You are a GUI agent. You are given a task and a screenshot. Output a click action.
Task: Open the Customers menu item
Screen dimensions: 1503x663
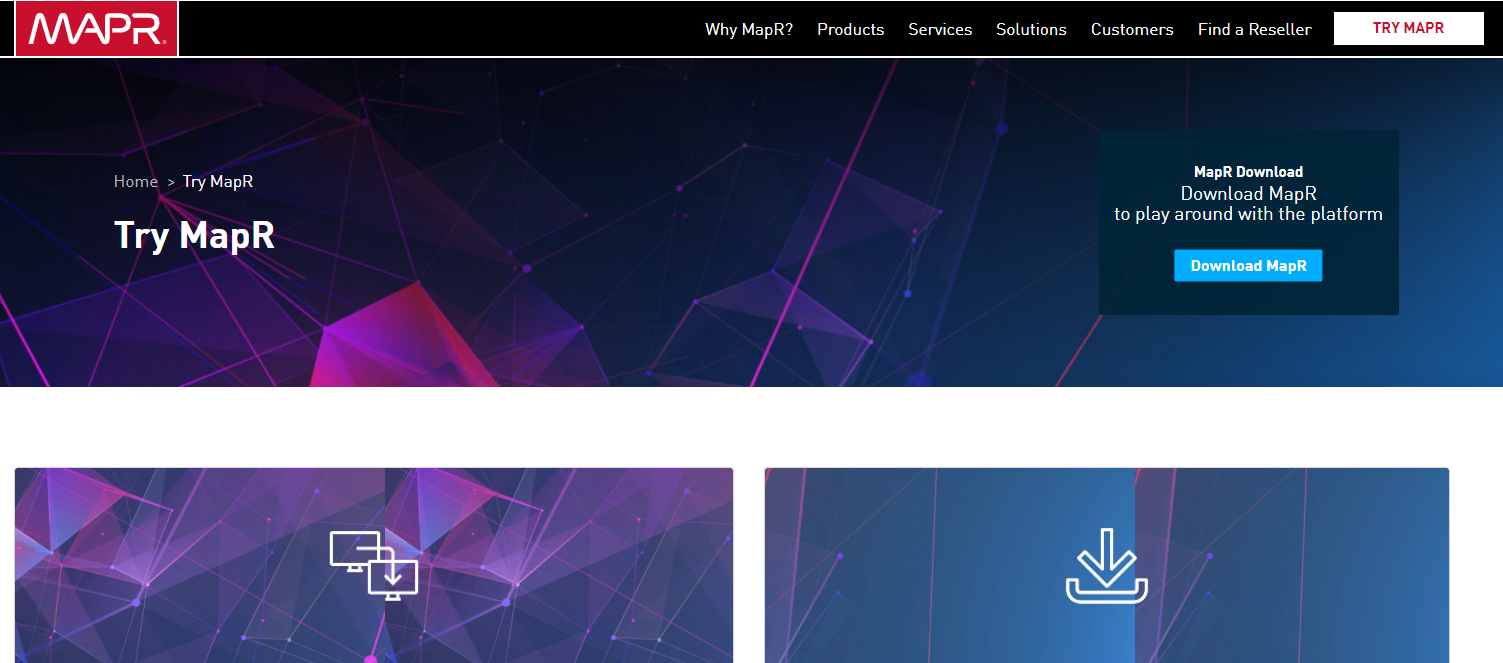pyautogui.click(x=1132, y=29)
